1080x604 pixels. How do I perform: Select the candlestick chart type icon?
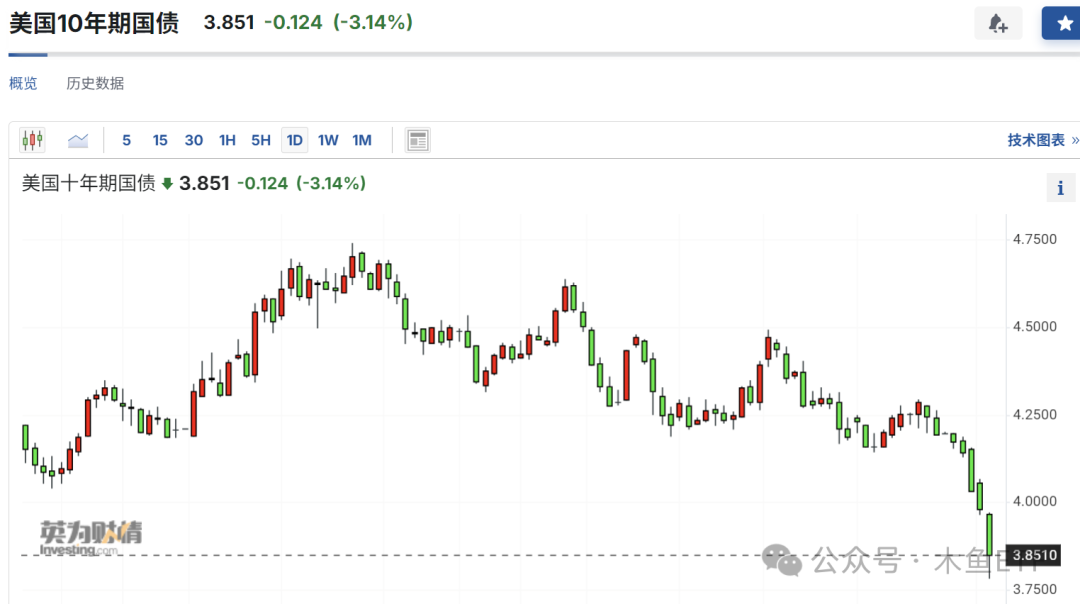pyautogui.click(x=32, y=140)
